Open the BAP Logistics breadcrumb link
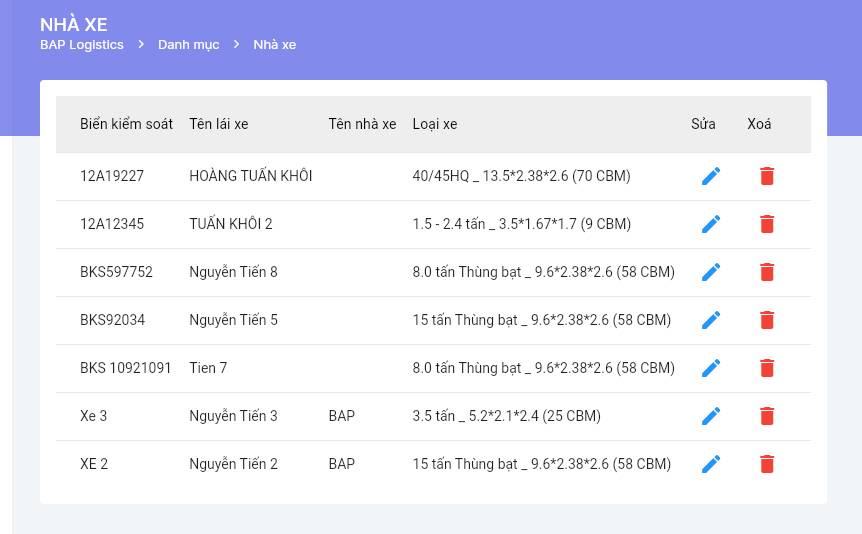Viewport: 862px width, 534px height. (82, 45)
